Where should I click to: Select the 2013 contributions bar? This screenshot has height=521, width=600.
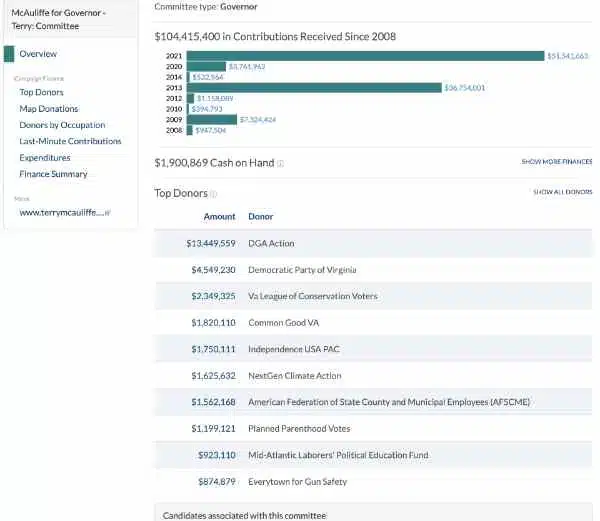[314, 88]
